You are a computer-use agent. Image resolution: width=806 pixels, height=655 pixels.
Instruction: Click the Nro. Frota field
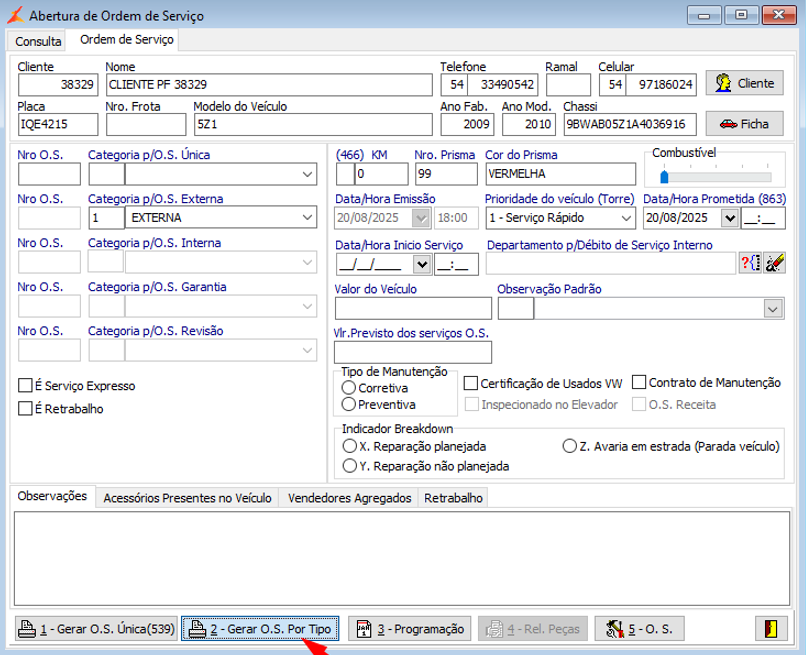click(146, 124)
